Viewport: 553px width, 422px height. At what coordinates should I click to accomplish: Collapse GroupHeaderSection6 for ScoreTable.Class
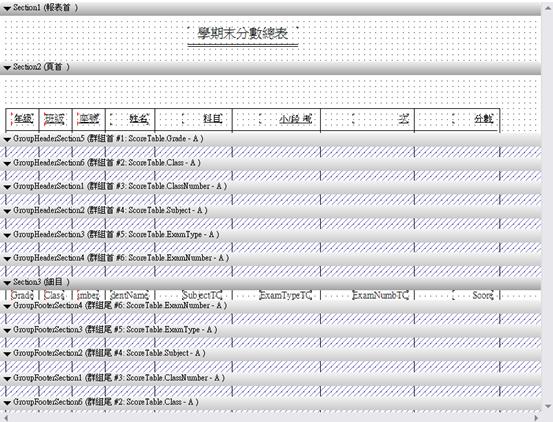pyautogui.click(x=7, y=163)
